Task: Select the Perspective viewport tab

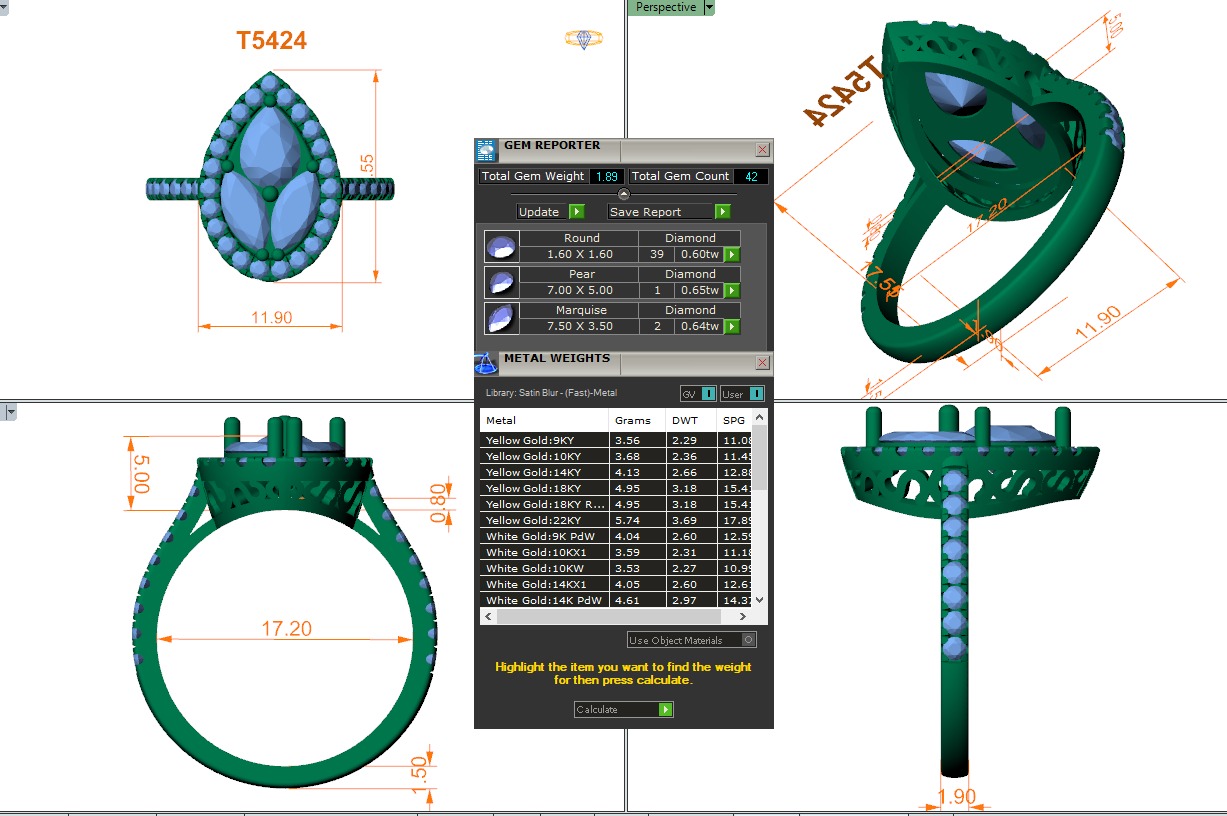Action: pyautogui.click(x=665, y=7)
